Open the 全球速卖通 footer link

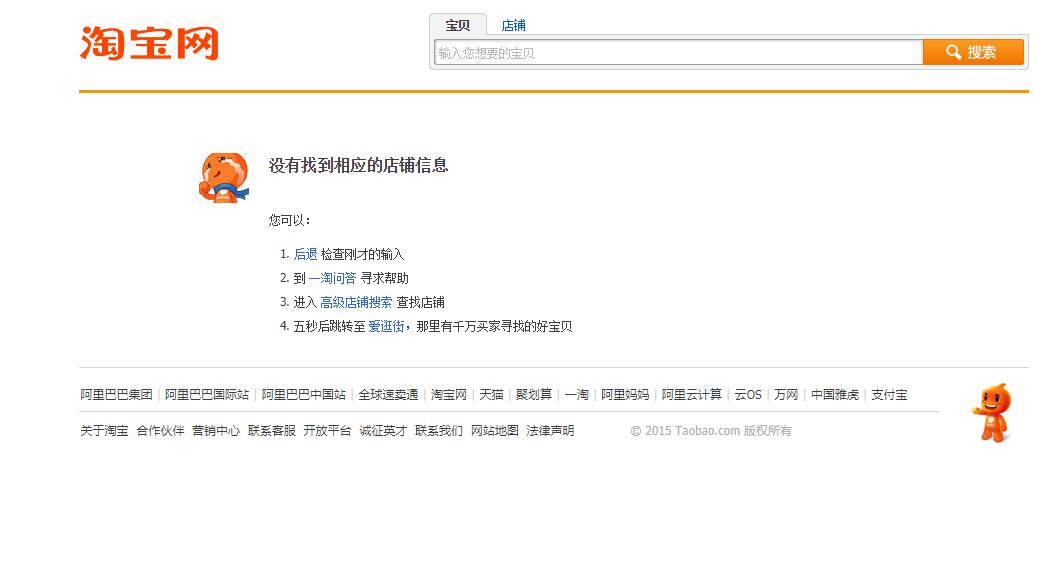tap(388, 395)
